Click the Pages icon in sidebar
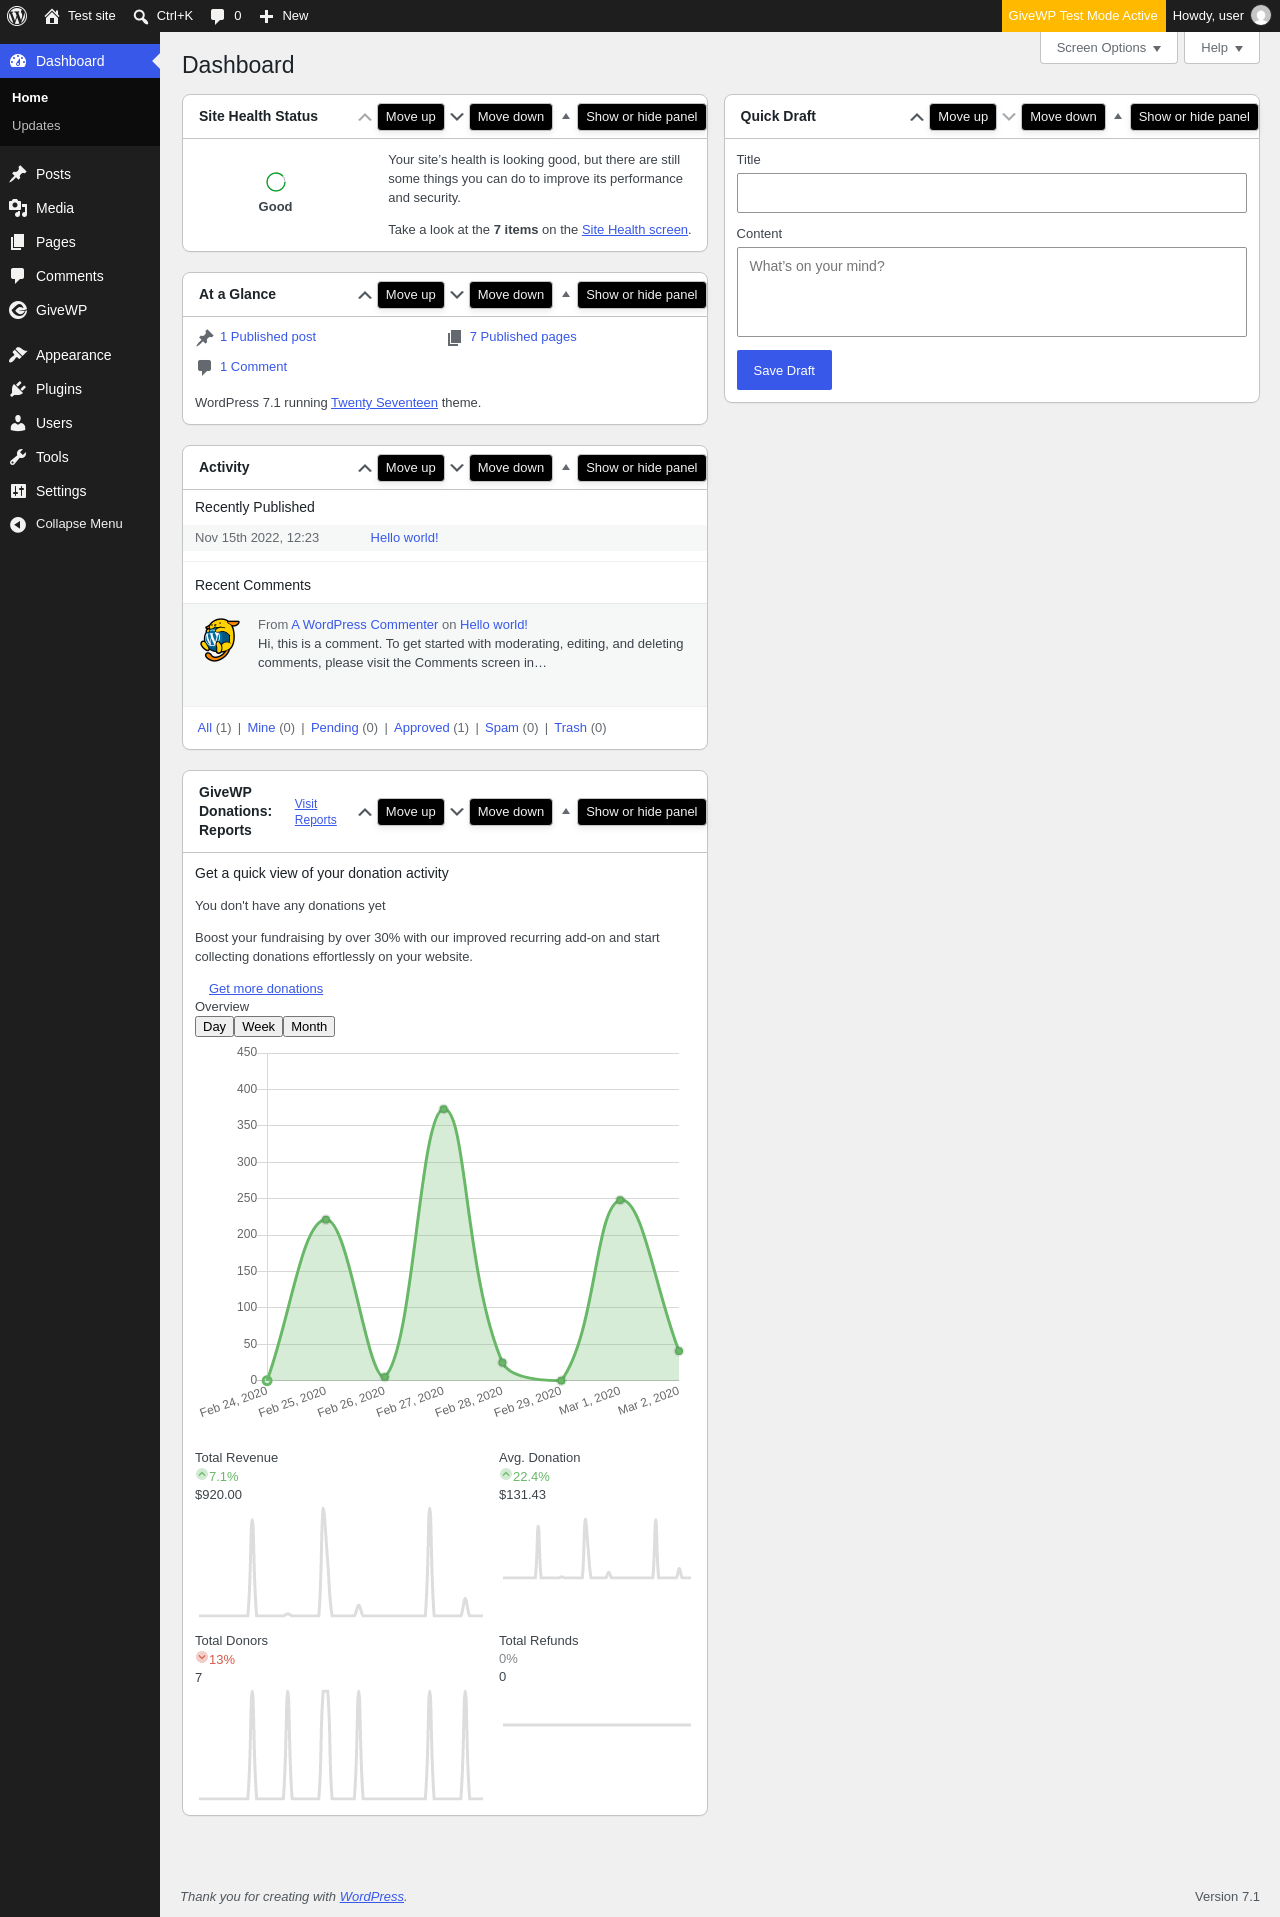The image size is (1280, 1917). (18, 242)
